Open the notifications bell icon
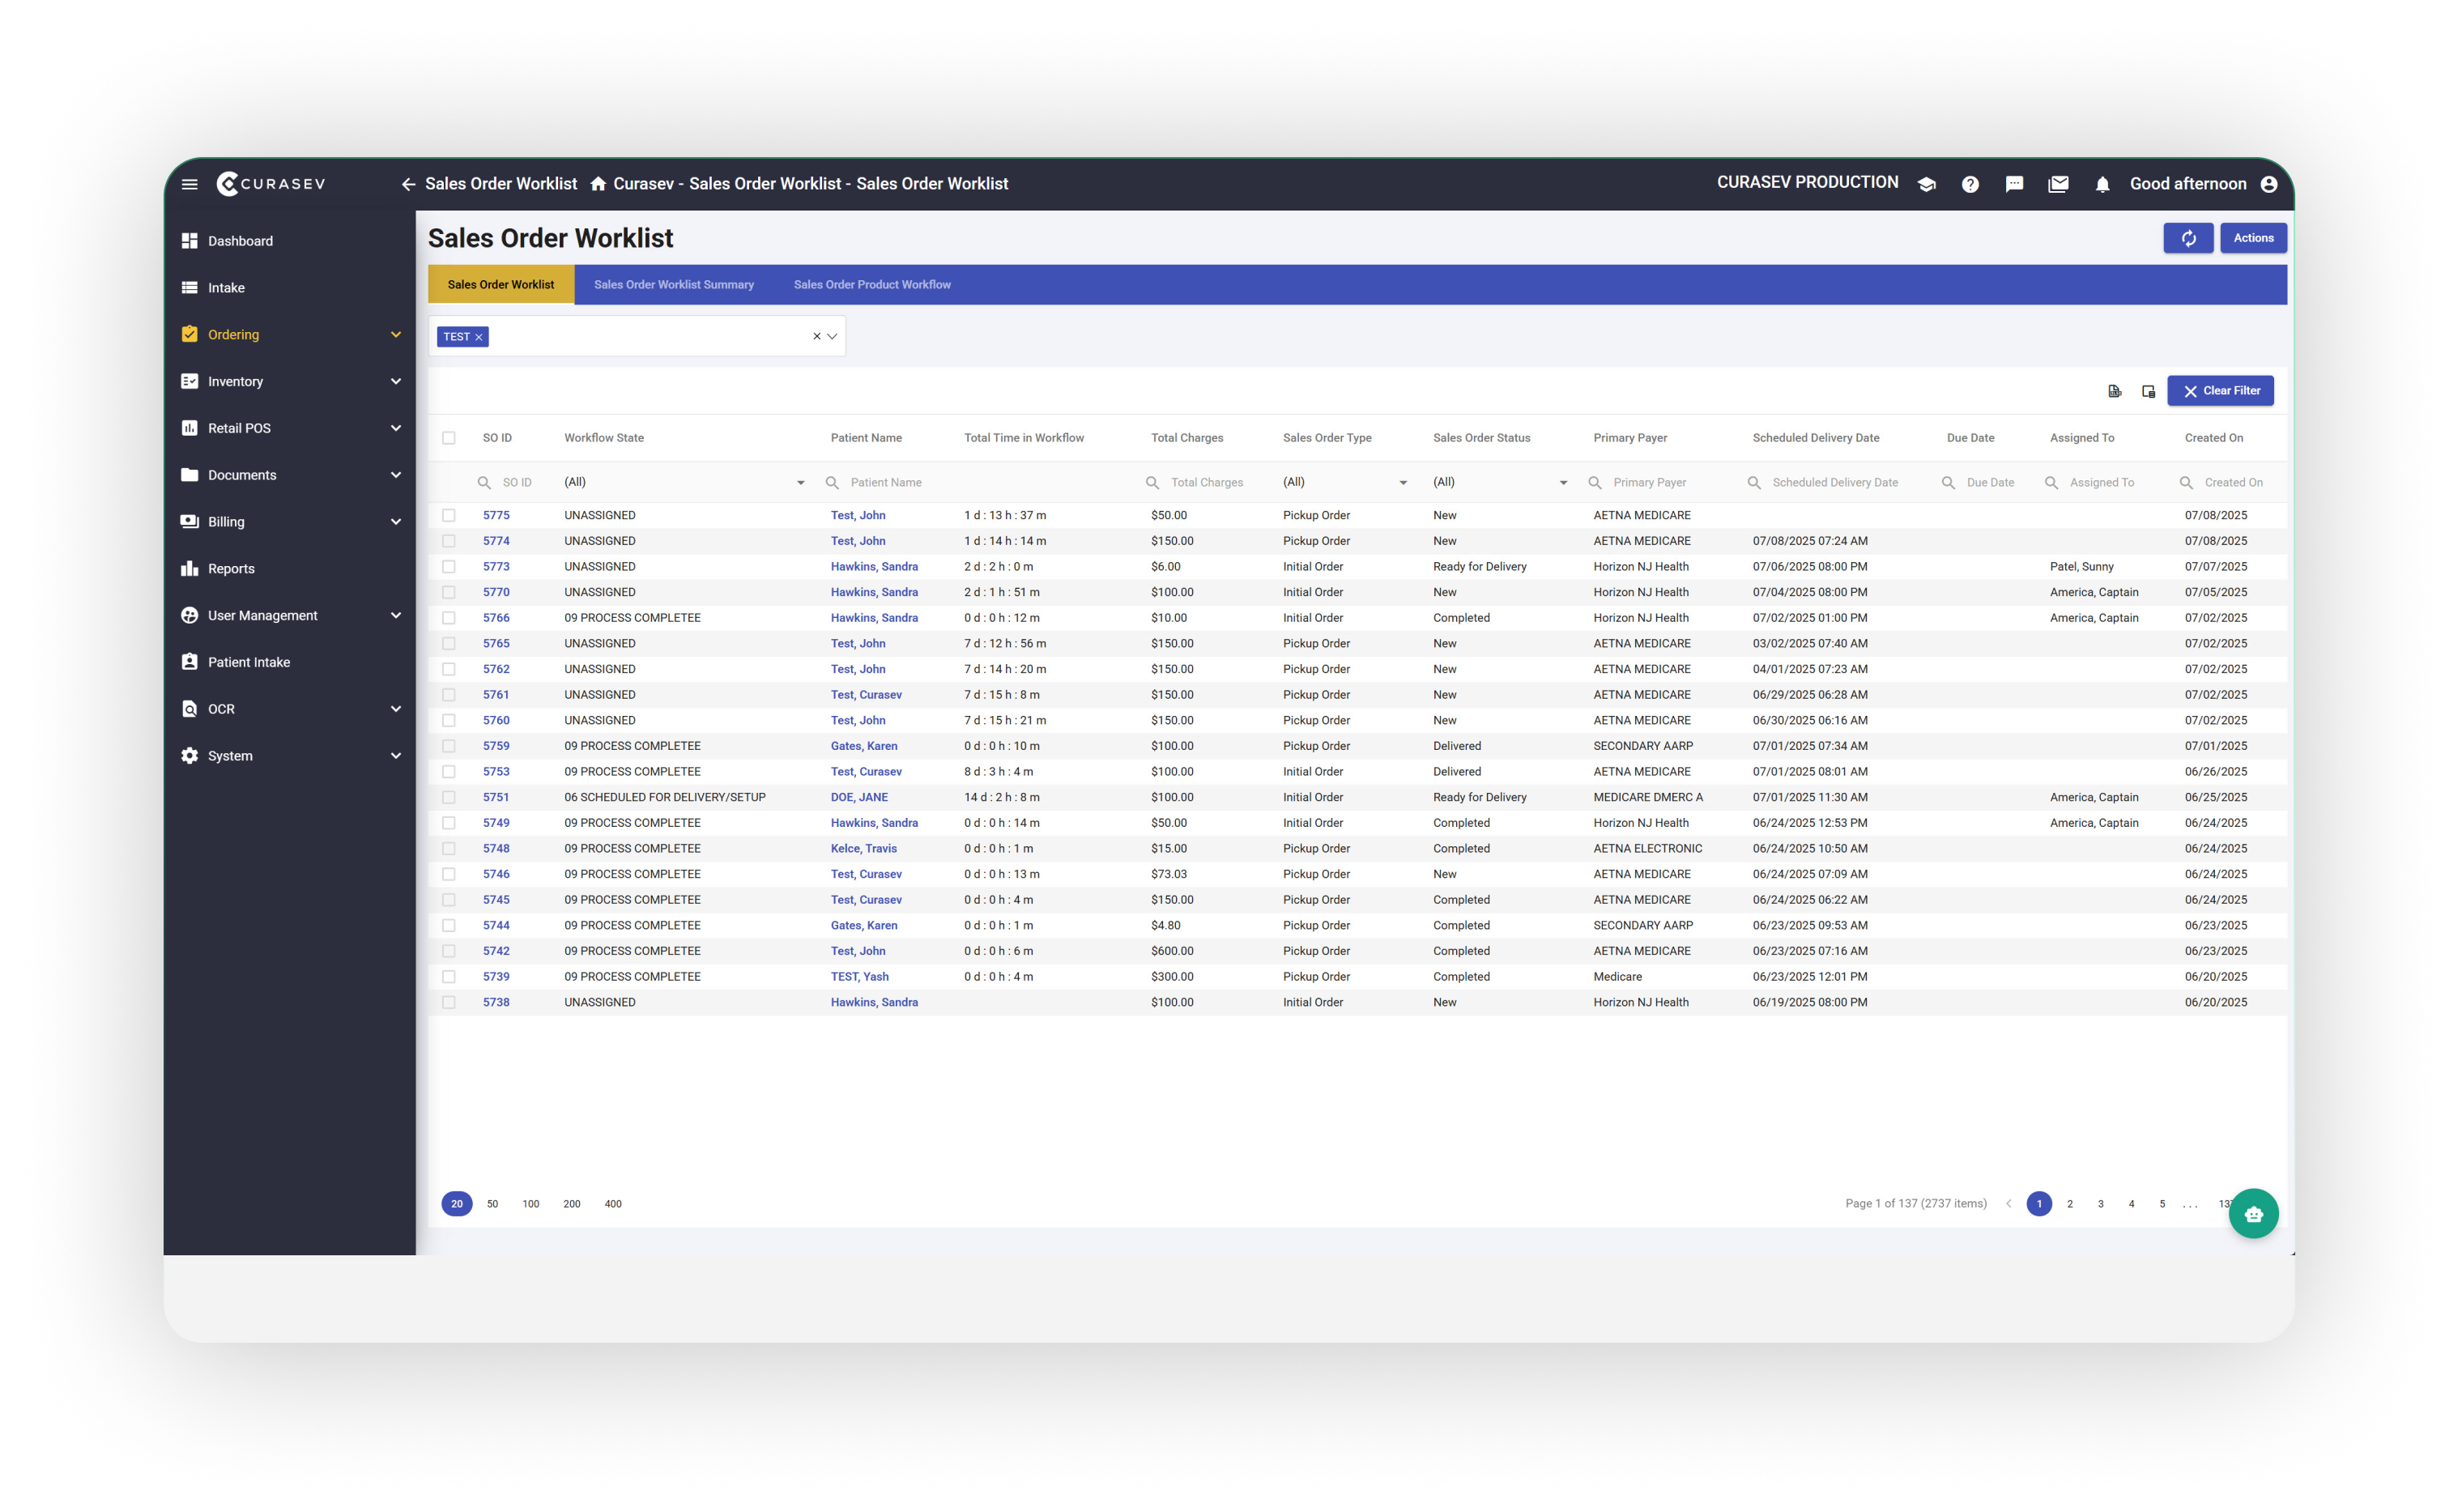This screenshot has width=2458, height=1512. pos(2102,184)
